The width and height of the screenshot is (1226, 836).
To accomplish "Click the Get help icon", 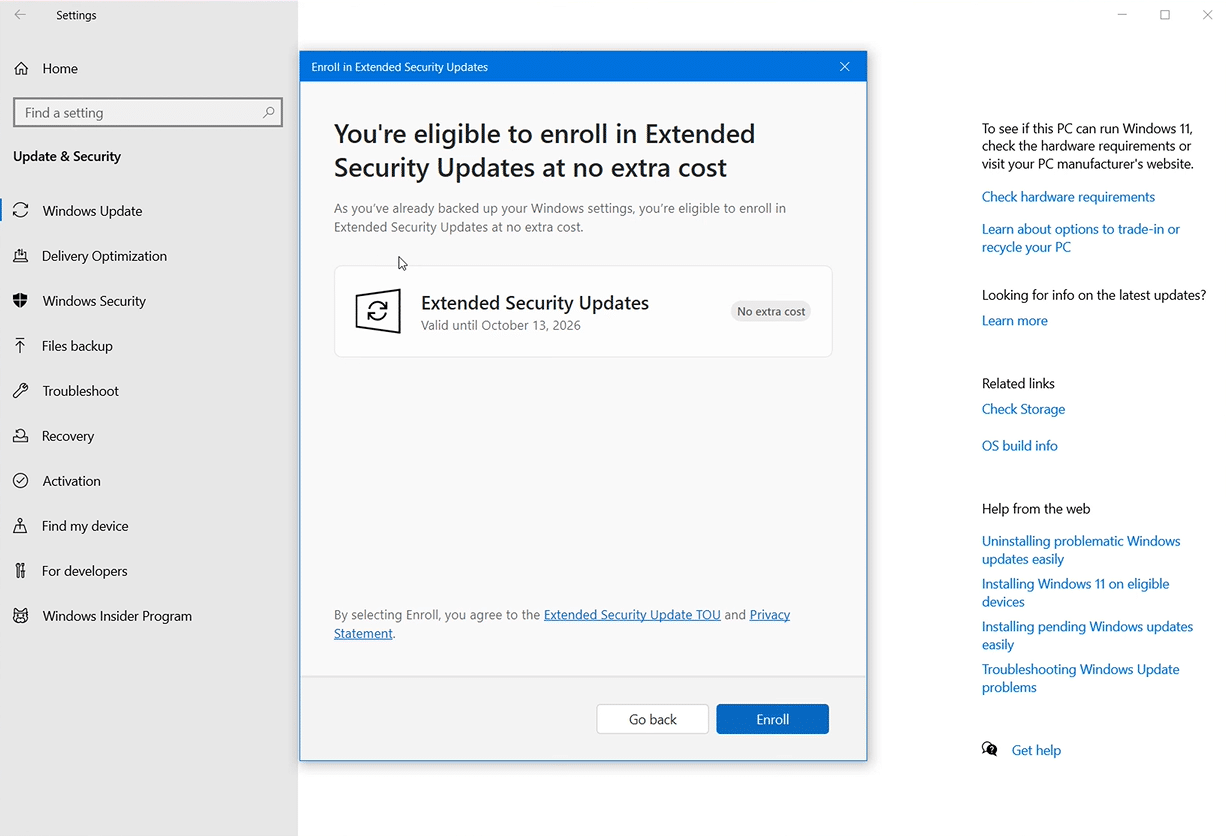I will pos(989,749).
